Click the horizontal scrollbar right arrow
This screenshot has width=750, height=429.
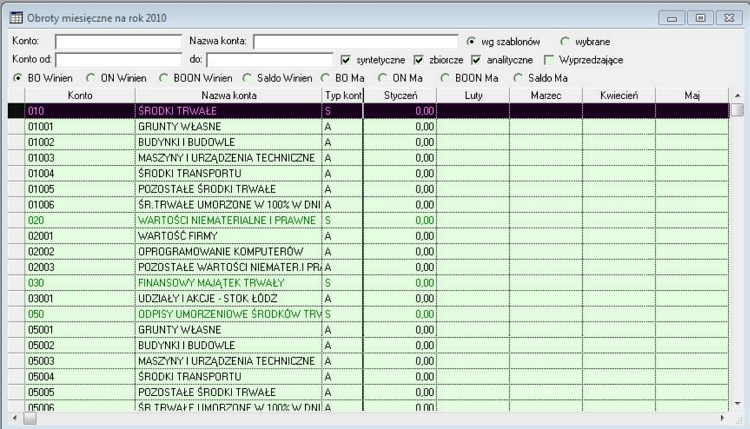tap(722, 418)
